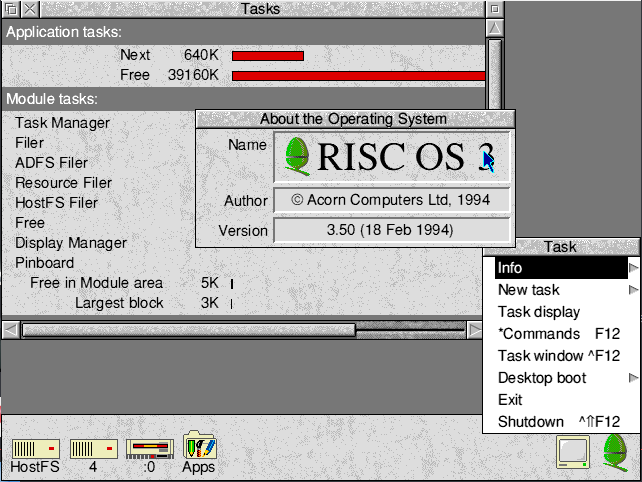Select the Task Manager module task
The image size is (642, 482).
[62, 123]
